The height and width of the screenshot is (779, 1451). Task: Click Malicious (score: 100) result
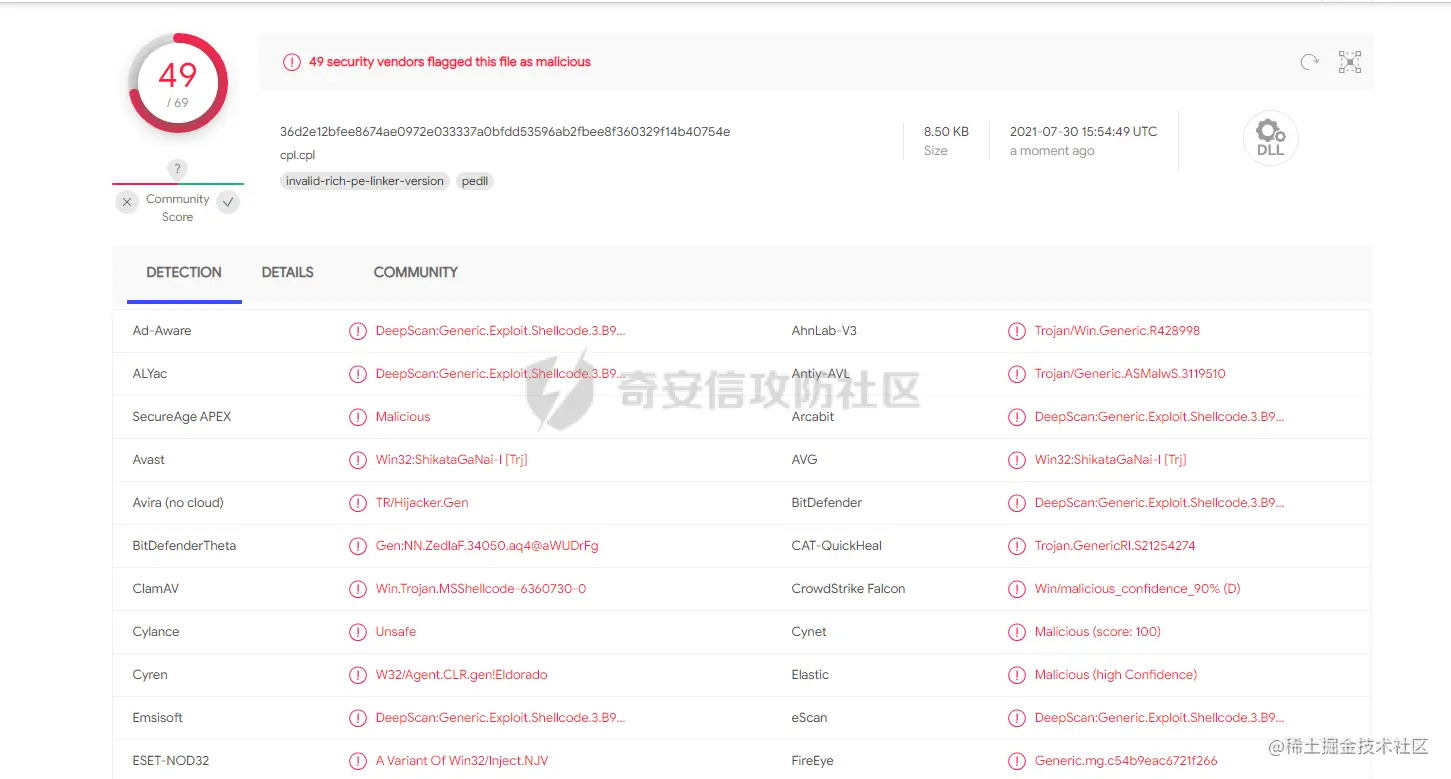tap(1098, 632)
